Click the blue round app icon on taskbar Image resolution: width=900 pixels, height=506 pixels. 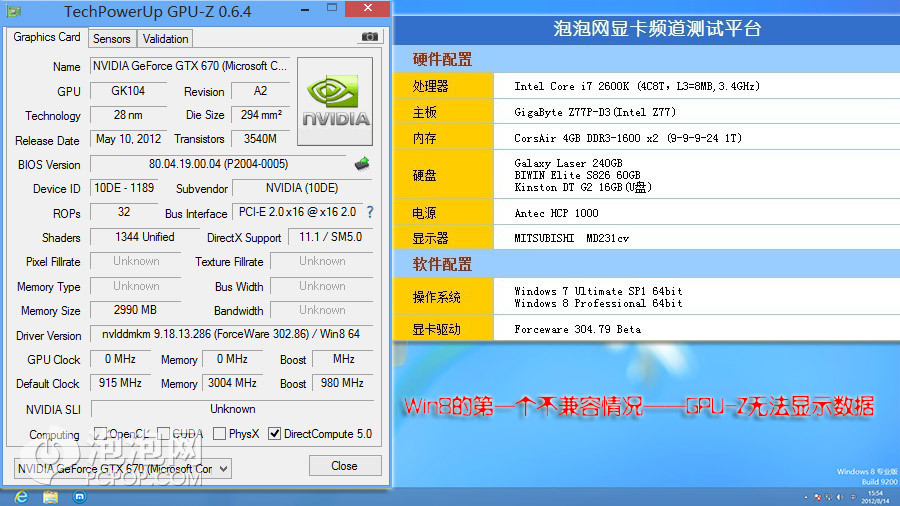[78, 496]
